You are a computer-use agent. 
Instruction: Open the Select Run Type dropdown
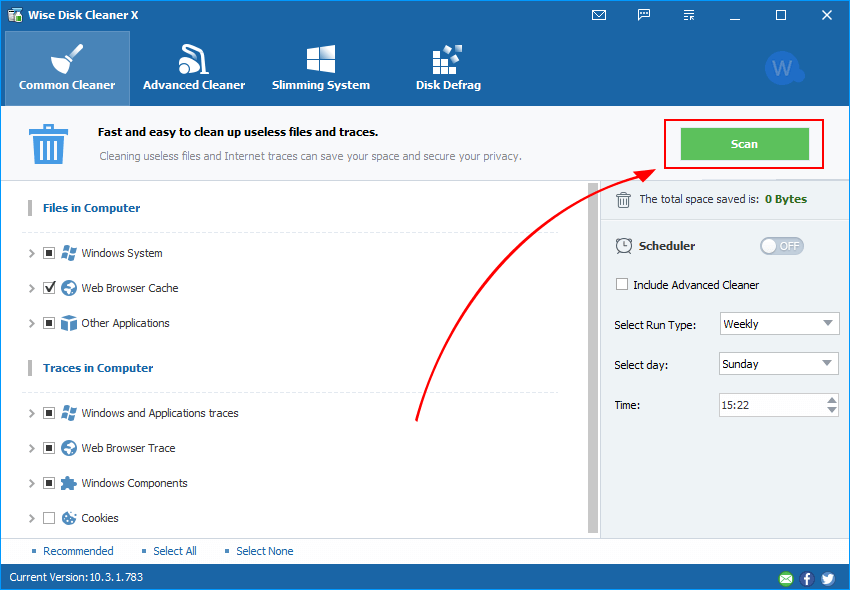pos(778,324)
